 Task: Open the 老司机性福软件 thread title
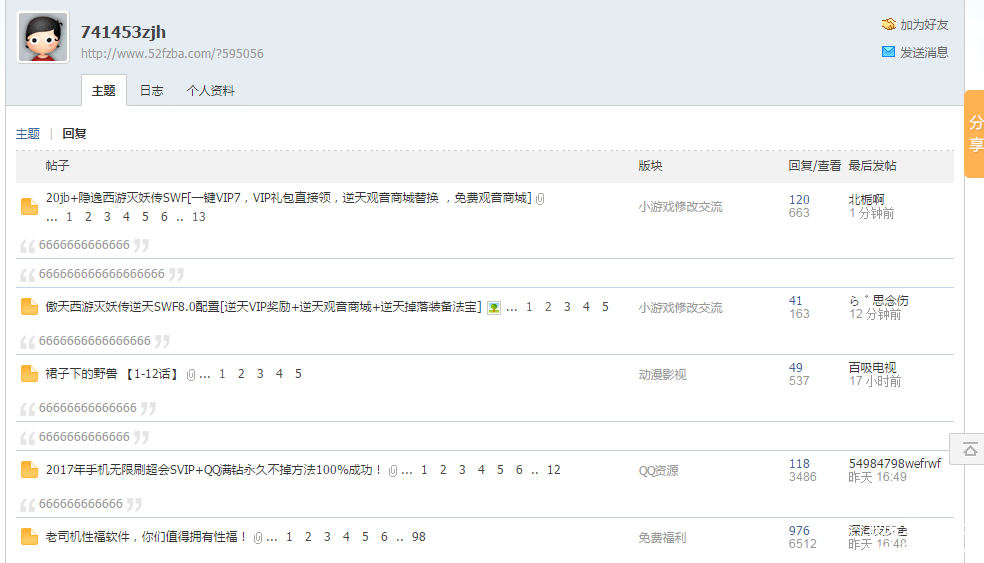pos(146,537)
